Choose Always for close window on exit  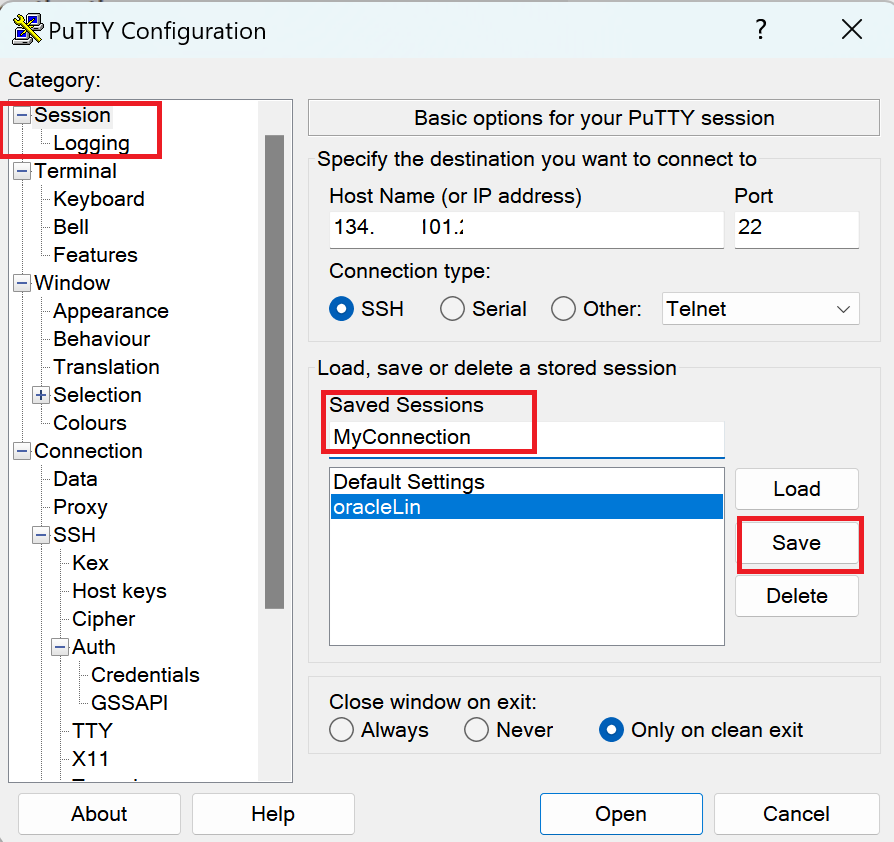[342, 730]
